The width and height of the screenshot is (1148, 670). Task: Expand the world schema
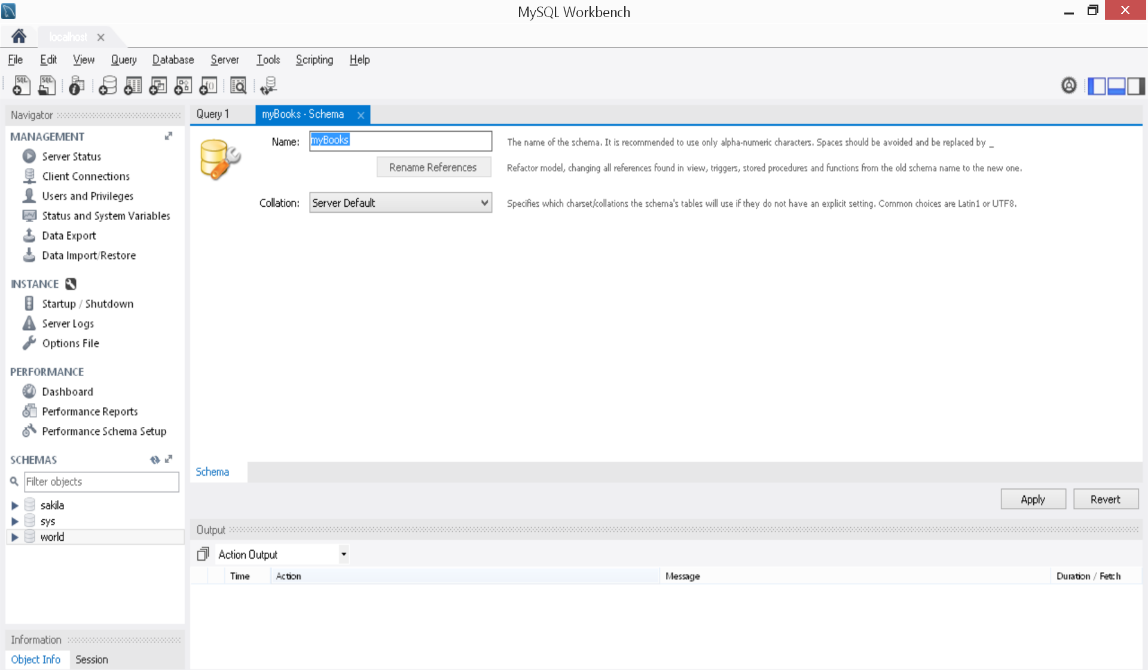click(x=15, y=537)
